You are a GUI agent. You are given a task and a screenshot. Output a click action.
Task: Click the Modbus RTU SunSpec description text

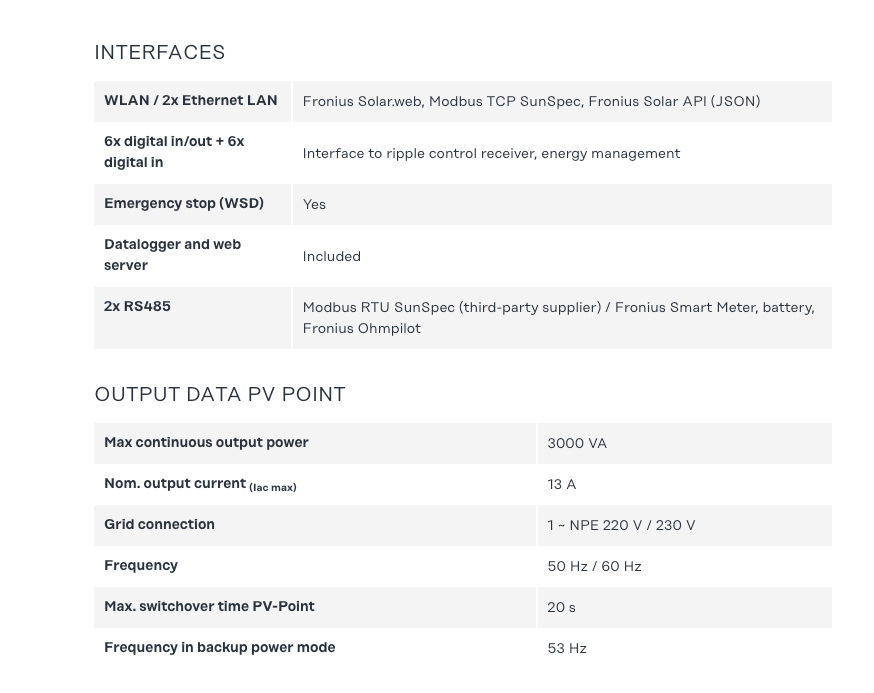tap(558, 317)
